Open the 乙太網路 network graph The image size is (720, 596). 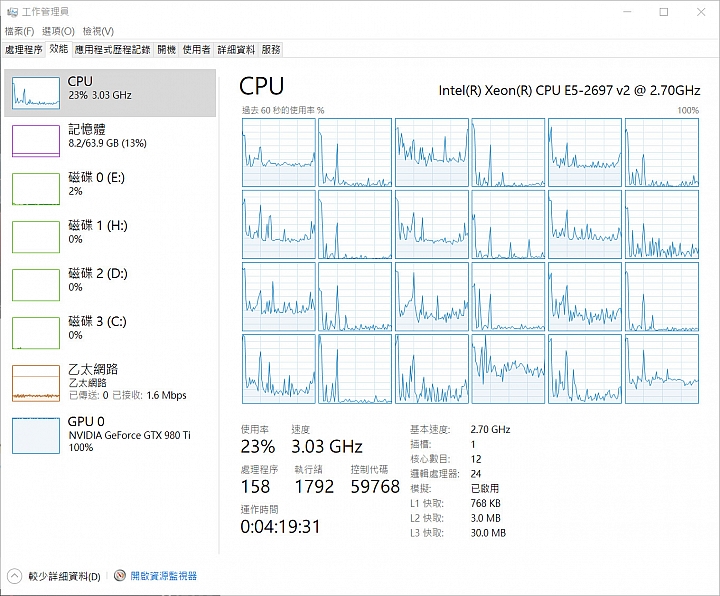point(36,382)
